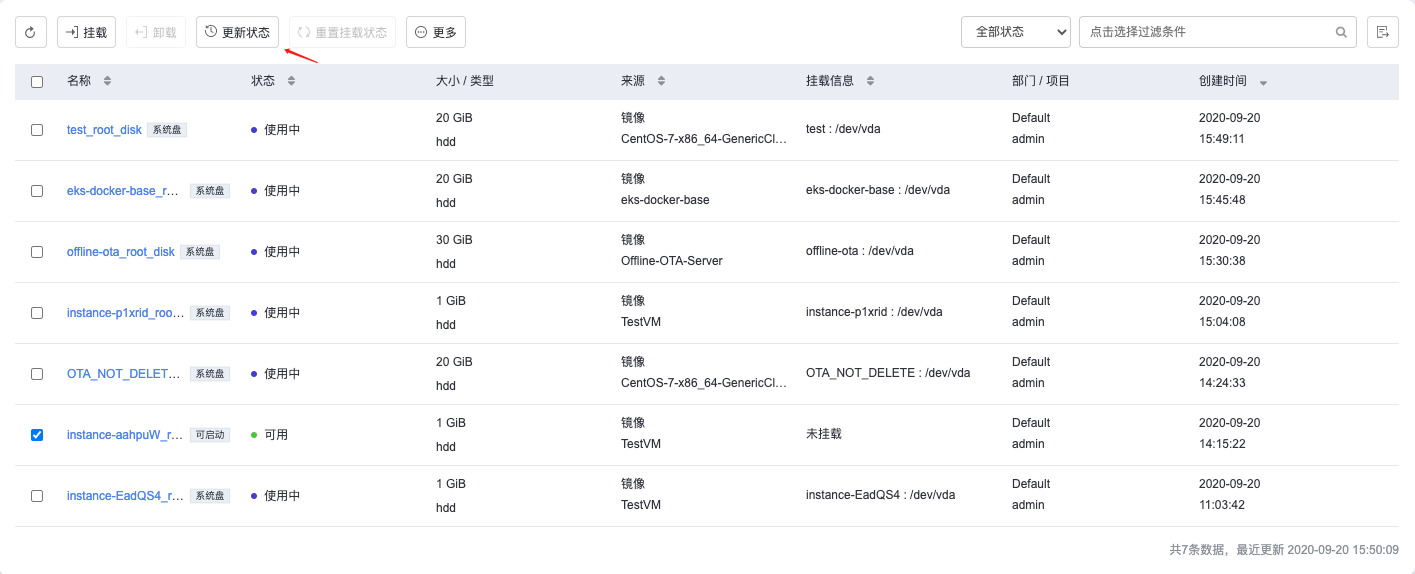Check the eks-docker-base row checkbox
The height and width of the screenshot is (574, 1415).
37,191
